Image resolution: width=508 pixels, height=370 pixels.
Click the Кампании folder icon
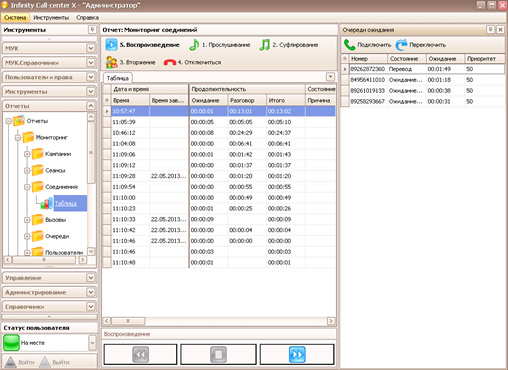pyautogui.click(x=37, y=154)
